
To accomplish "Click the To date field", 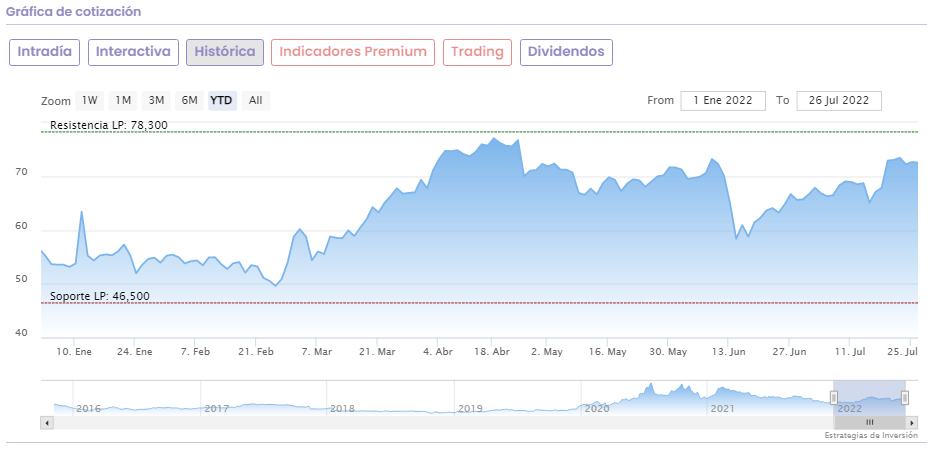I will pos(839,100).
